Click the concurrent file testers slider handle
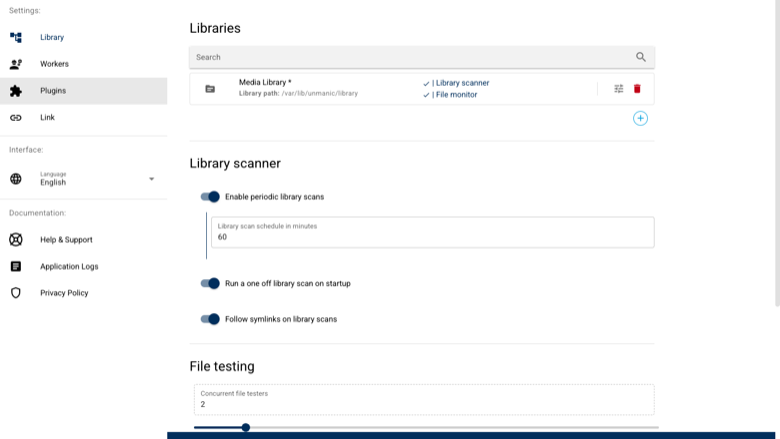This screenshot has width=780, height=439. [246, 427]
